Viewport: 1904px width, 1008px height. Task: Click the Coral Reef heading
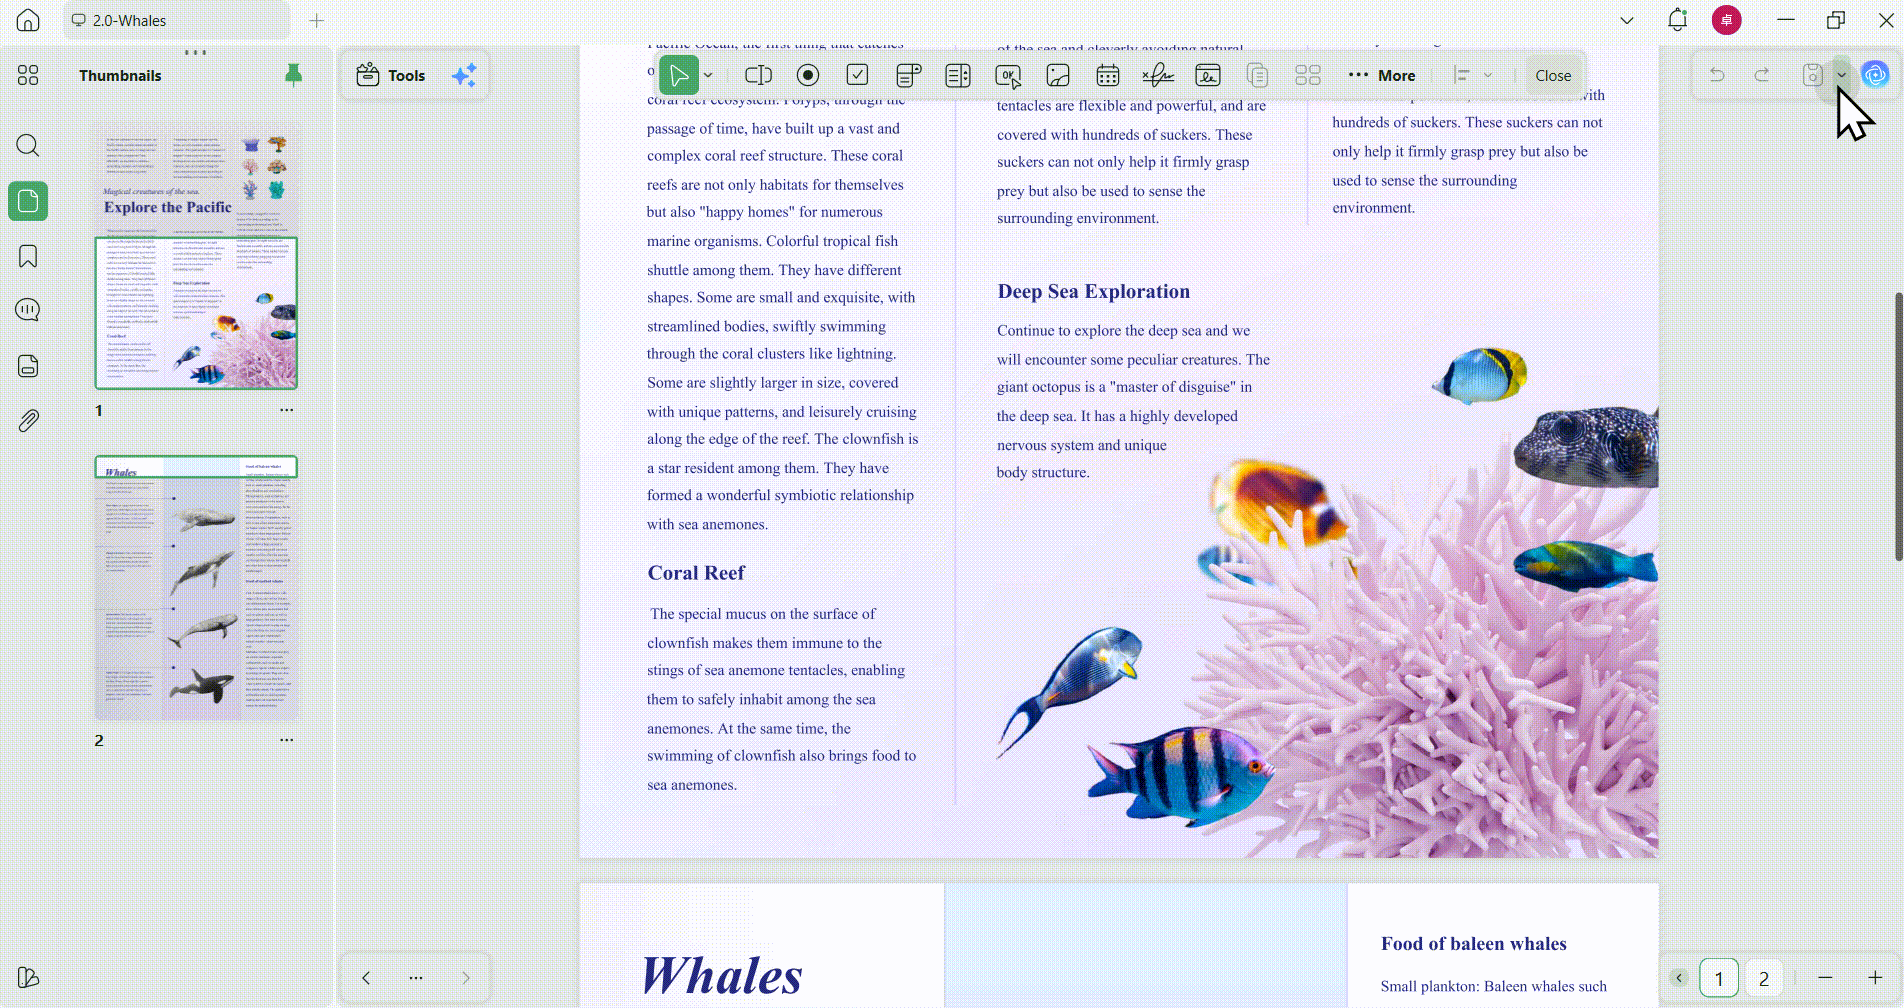tap(696, 573)
